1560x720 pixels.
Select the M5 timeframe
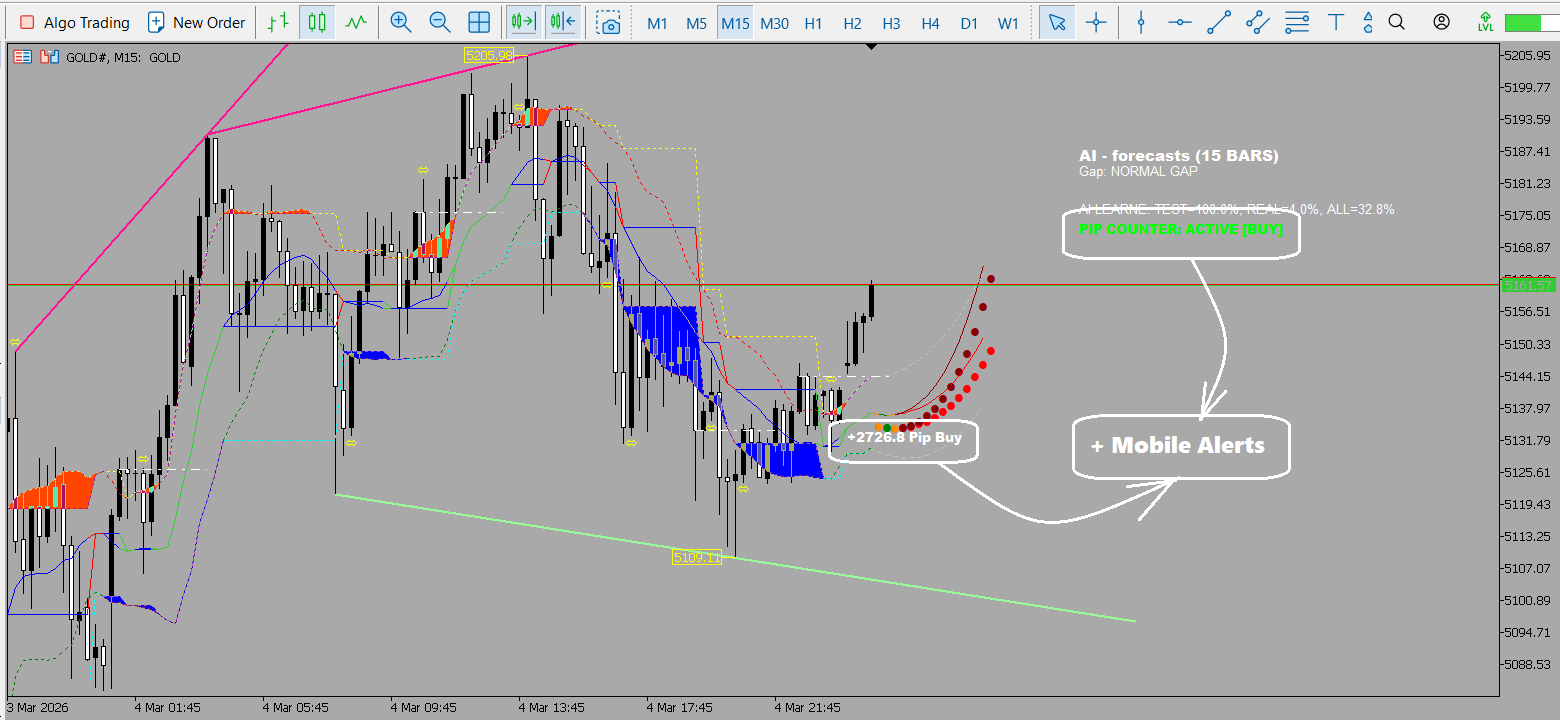[696, 23]
